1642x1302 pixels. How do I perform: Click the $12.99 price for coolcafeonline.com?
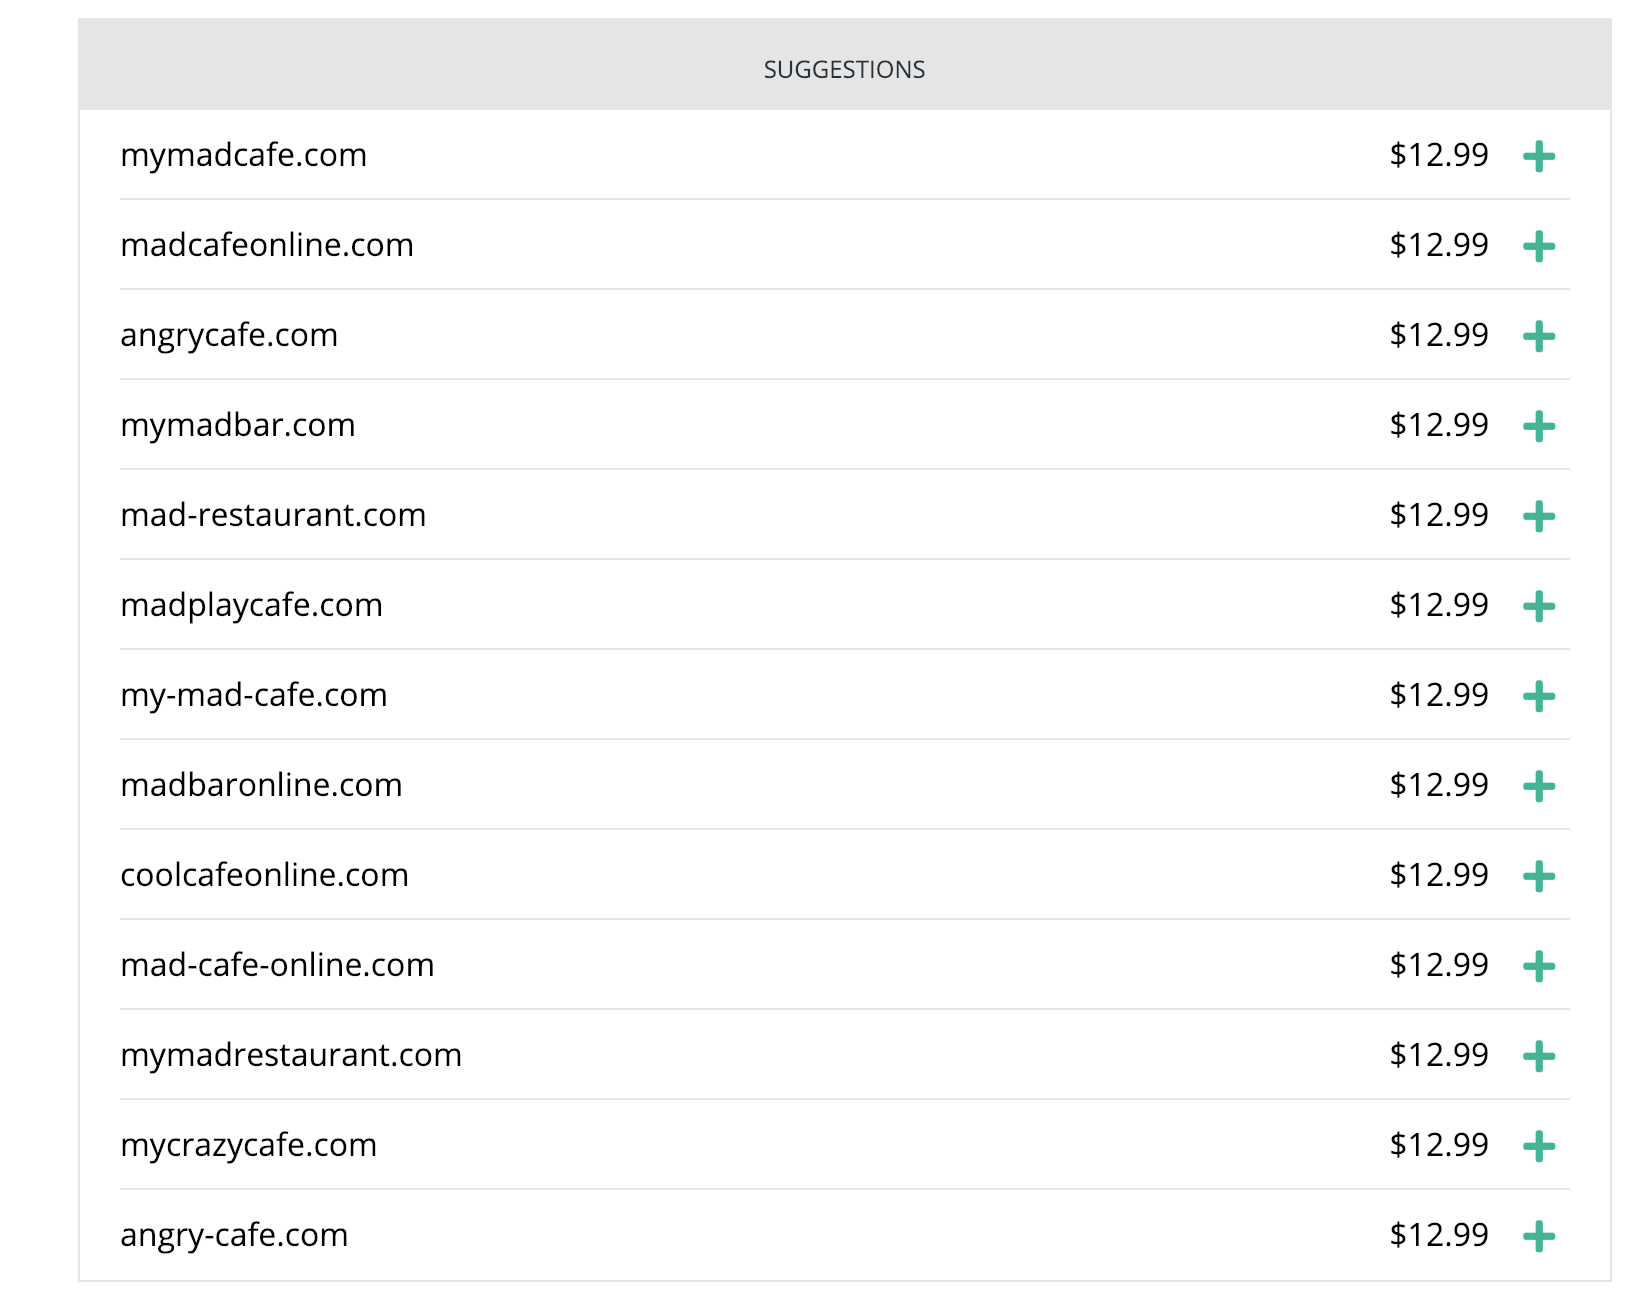coord(1439,875)
